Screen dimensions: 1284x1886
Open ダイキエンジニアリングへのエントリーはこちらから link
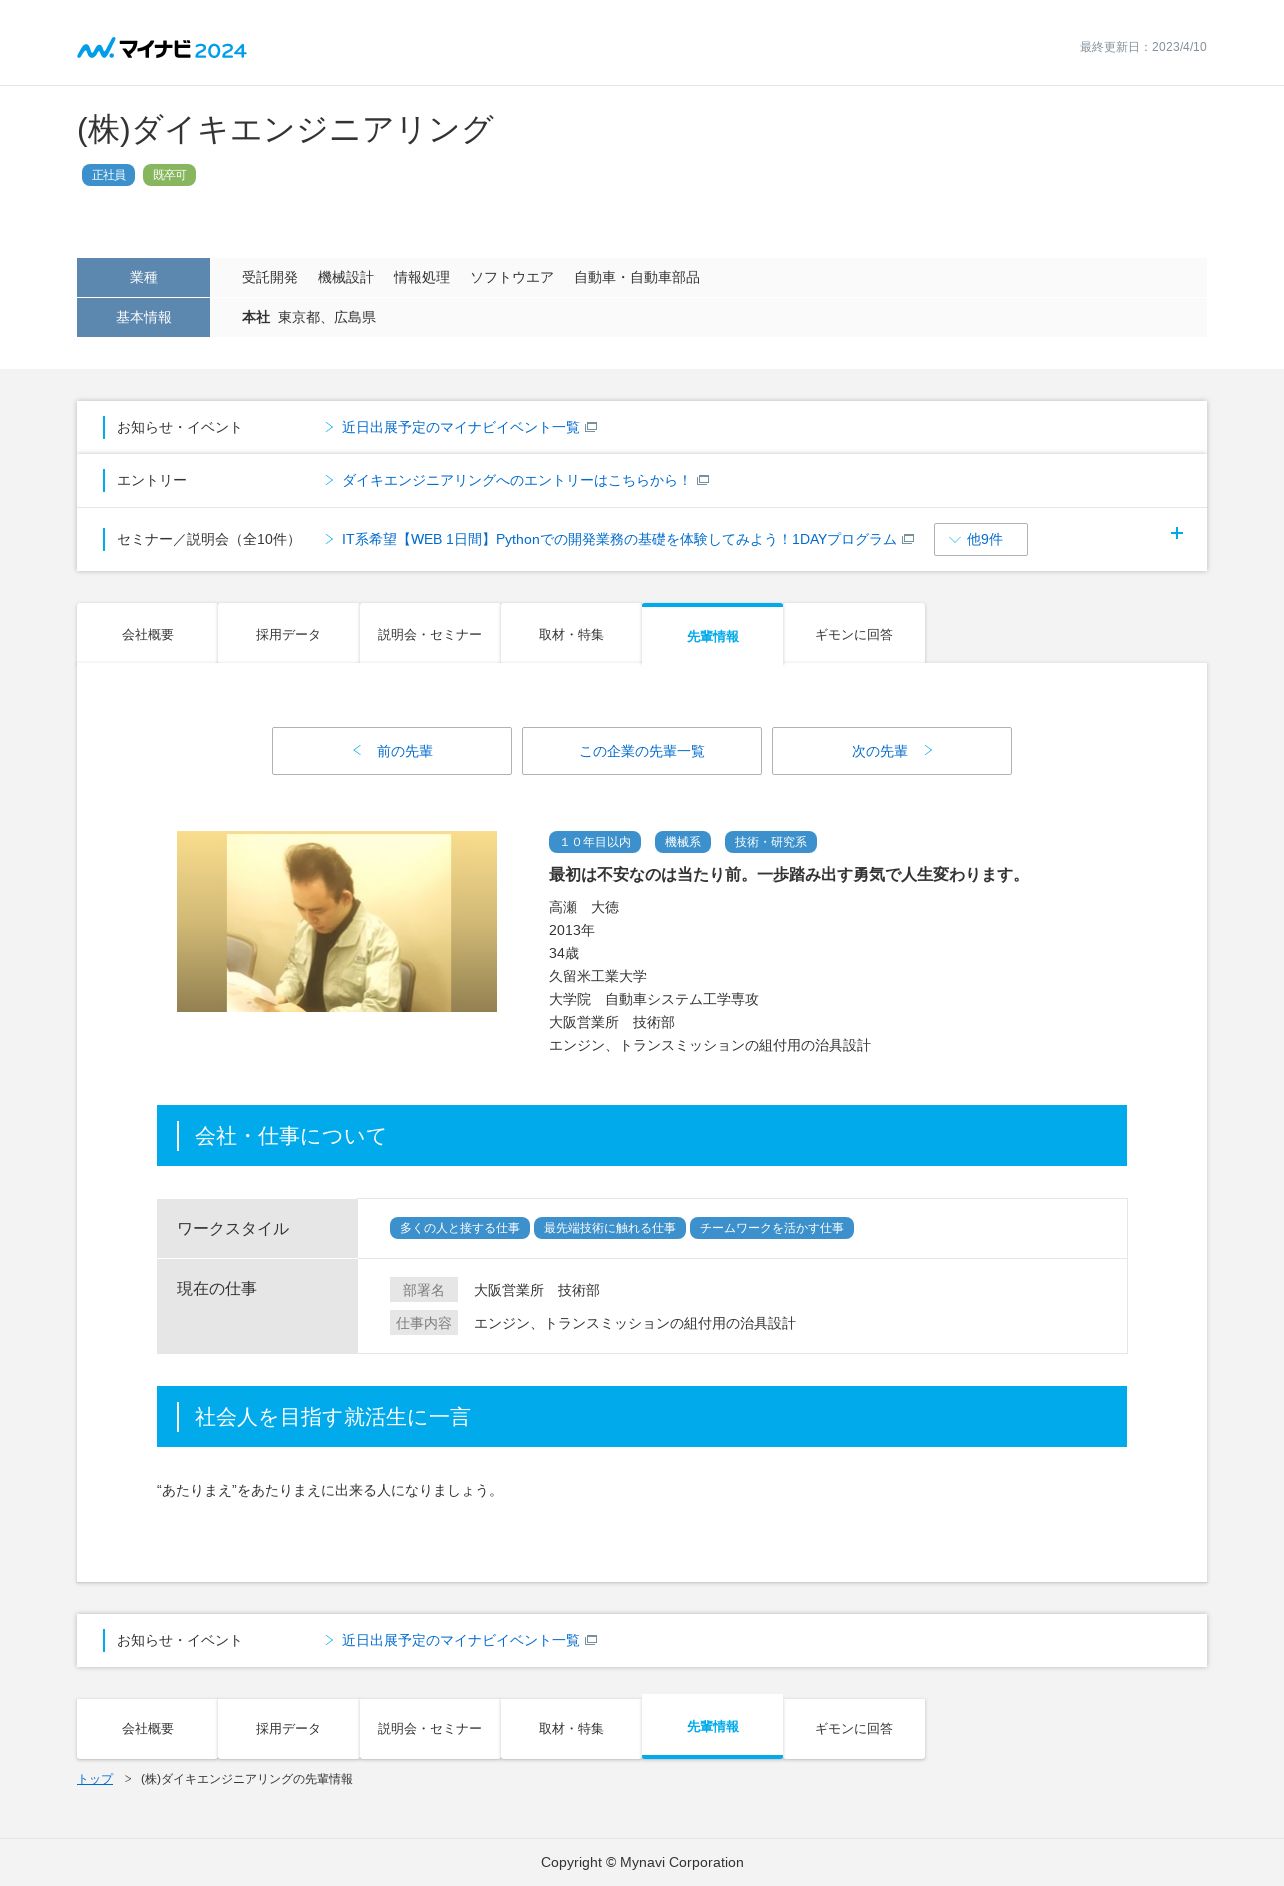pyautogui.click(x=516, y=480)
